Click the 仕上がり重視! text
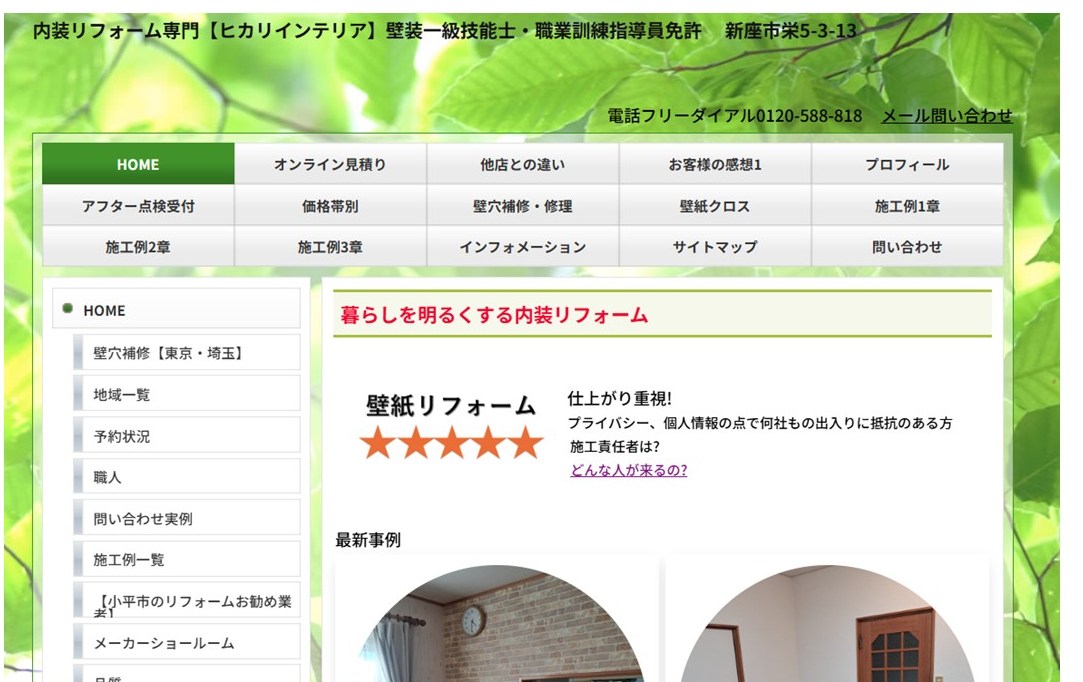Screen dimensions: 1083x682 click(x=620, y=398)
